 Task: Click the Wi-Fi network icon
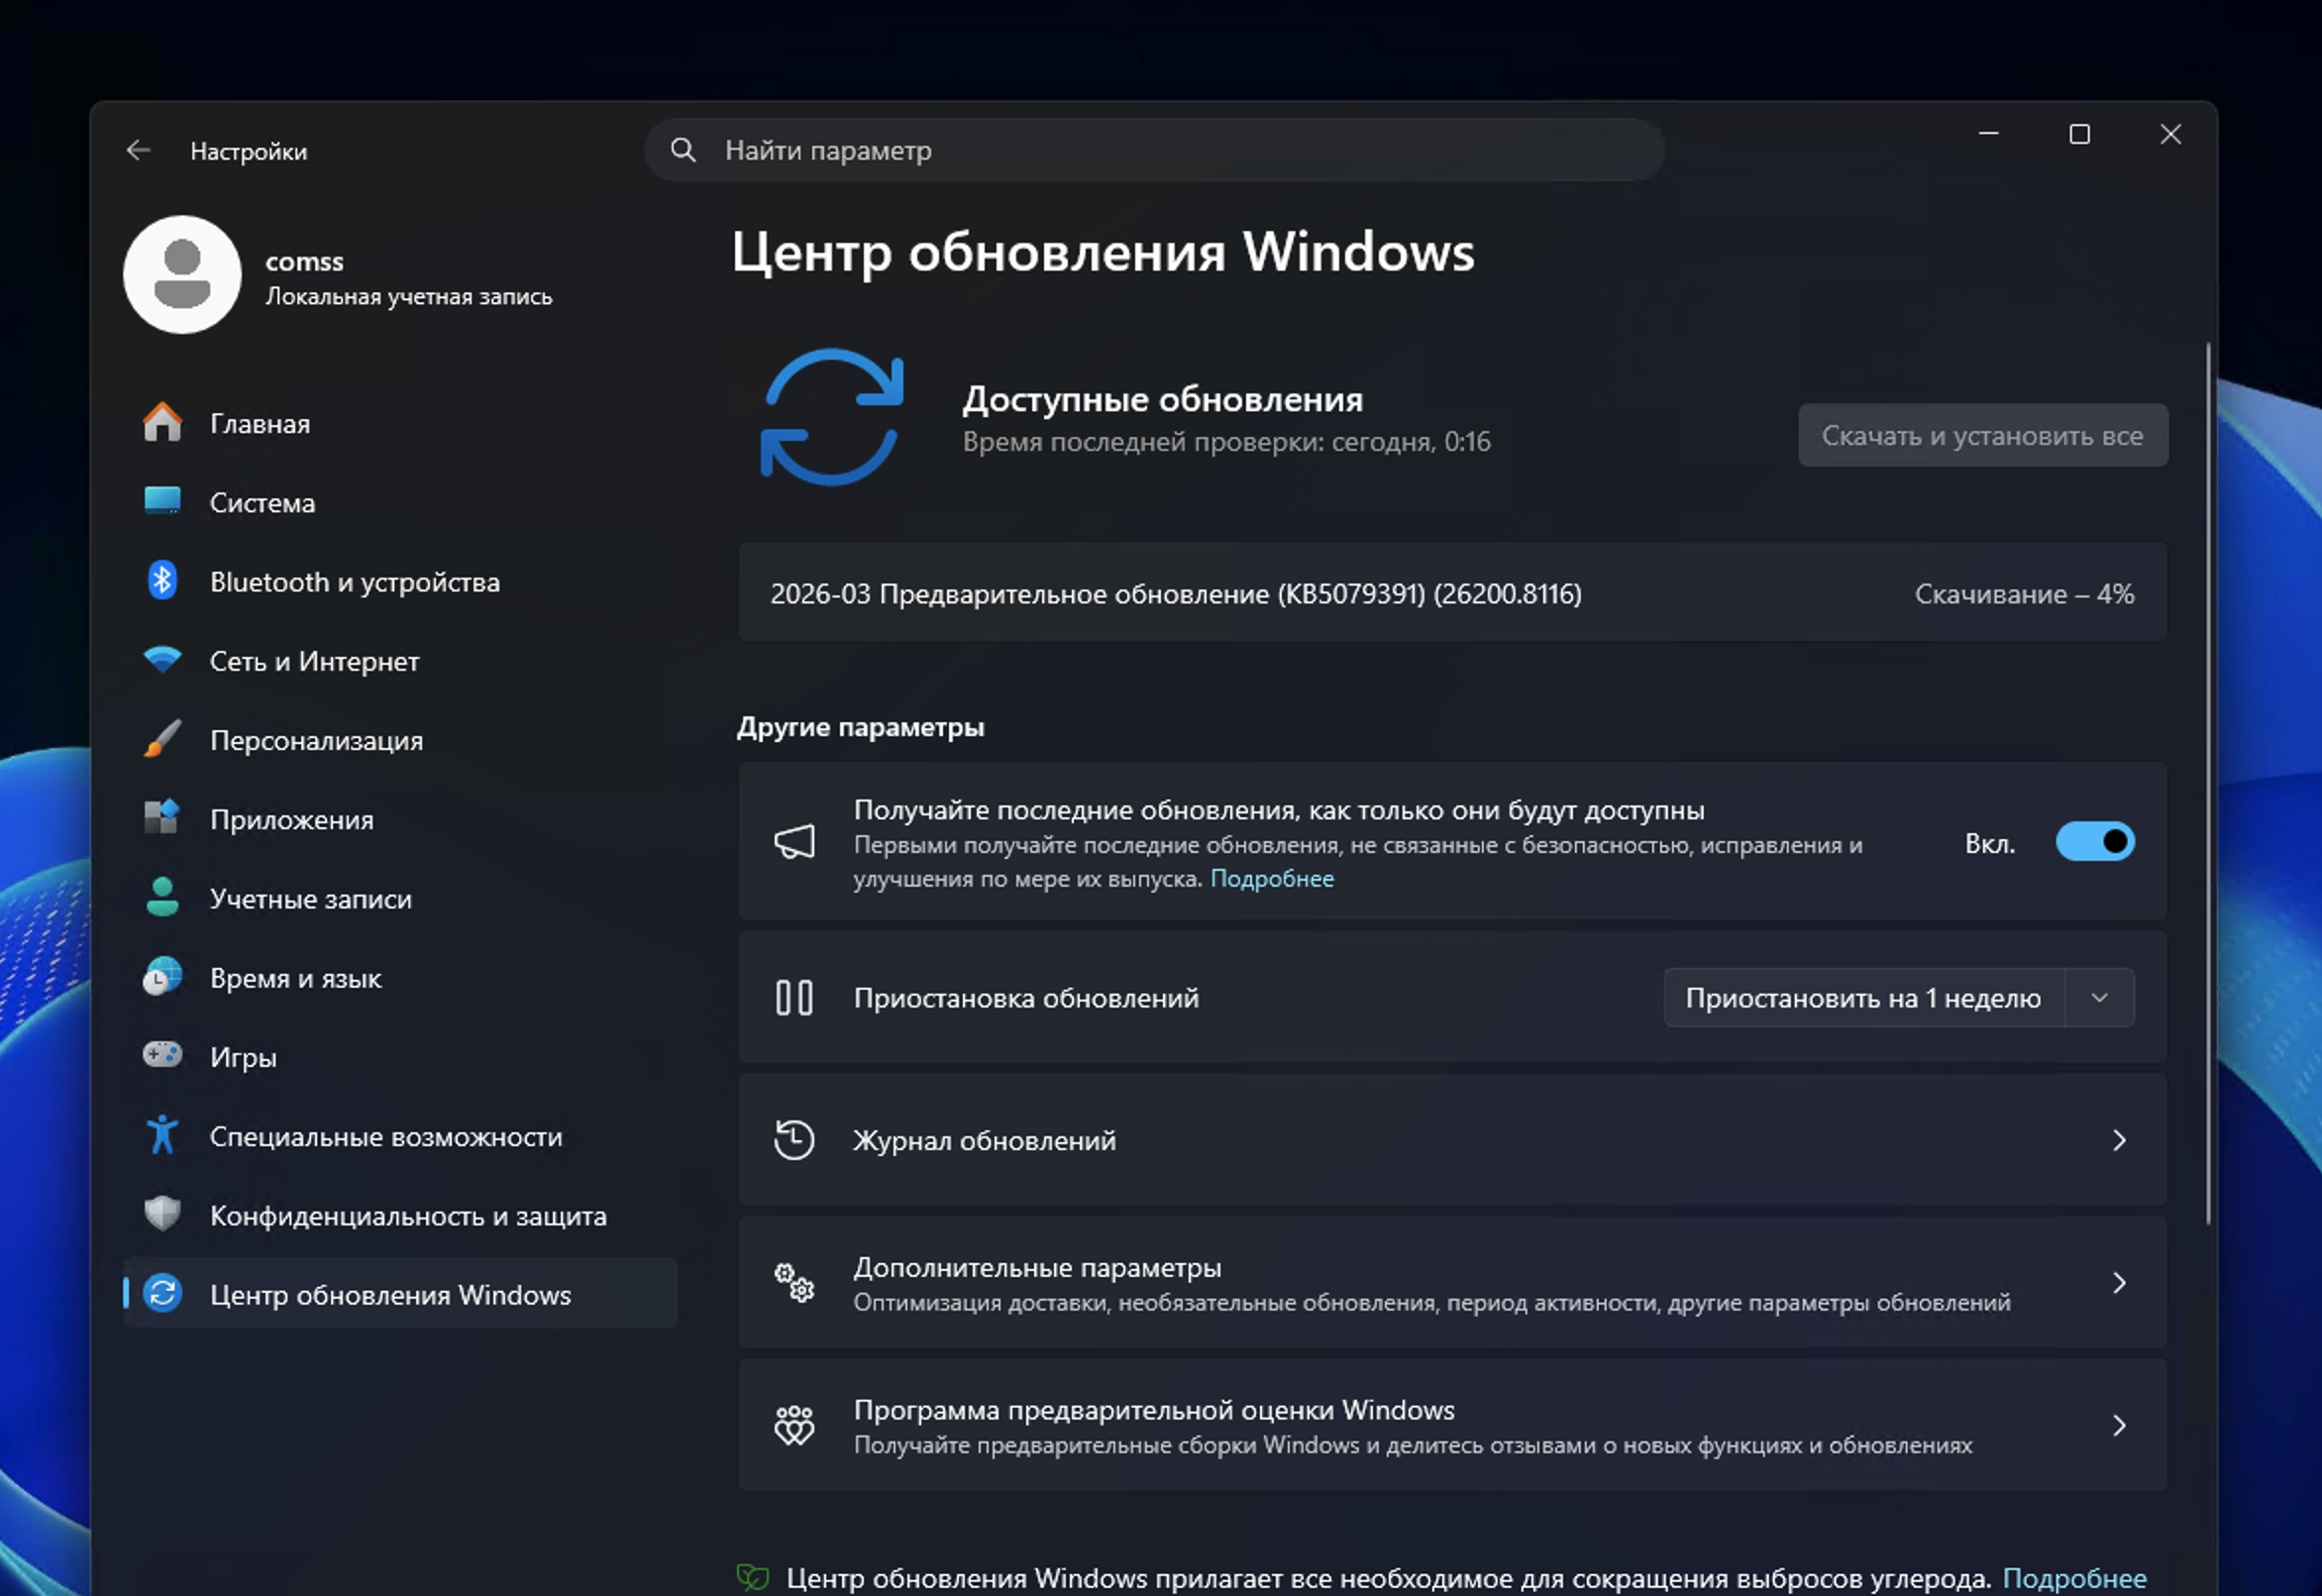[162, 660]
